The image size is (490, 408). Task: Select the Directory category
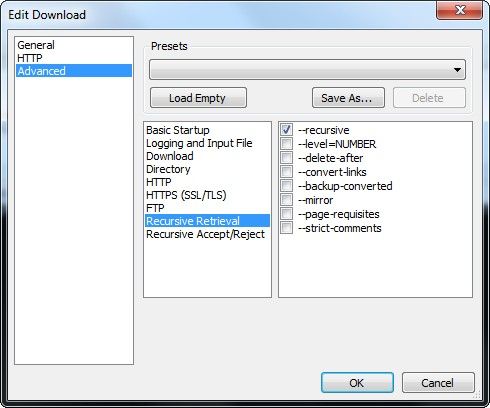(207, 169)
